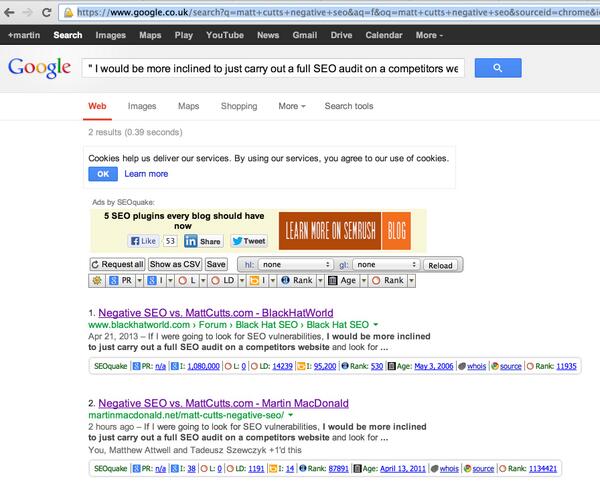Click the SEMrush L links parameter button

pos(187,280)
